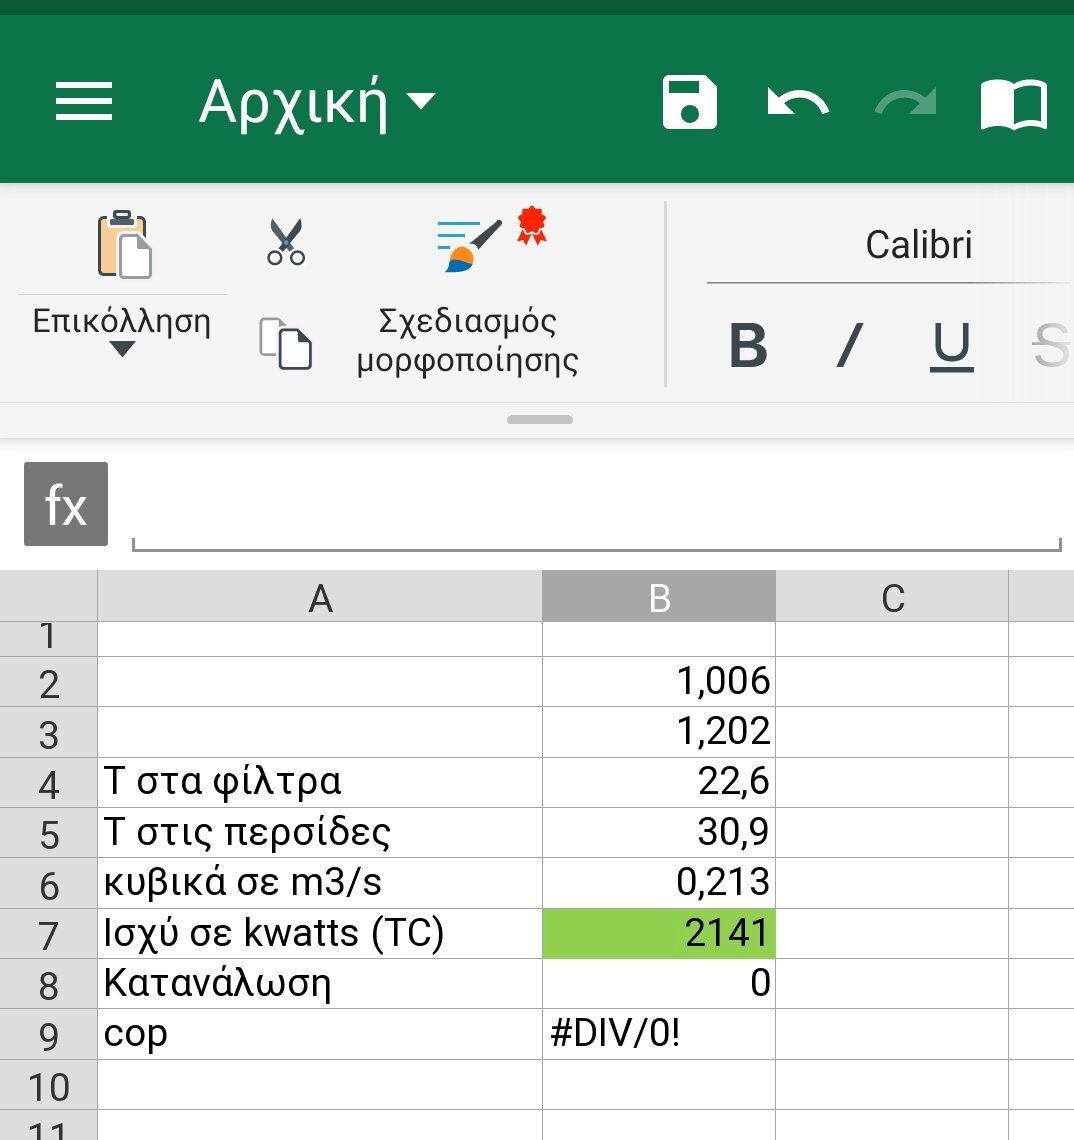1074x1140 pixels.
Task: Toggle Strikethrough formatting
Action: click(1050, 345)
